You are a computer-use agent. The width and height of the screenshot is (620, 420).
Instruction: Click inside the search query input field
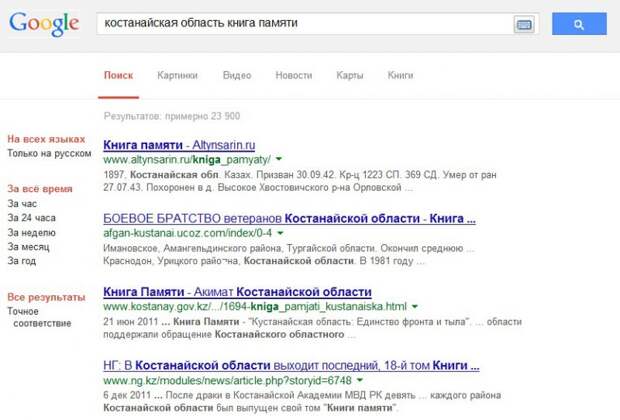(300, 23)
